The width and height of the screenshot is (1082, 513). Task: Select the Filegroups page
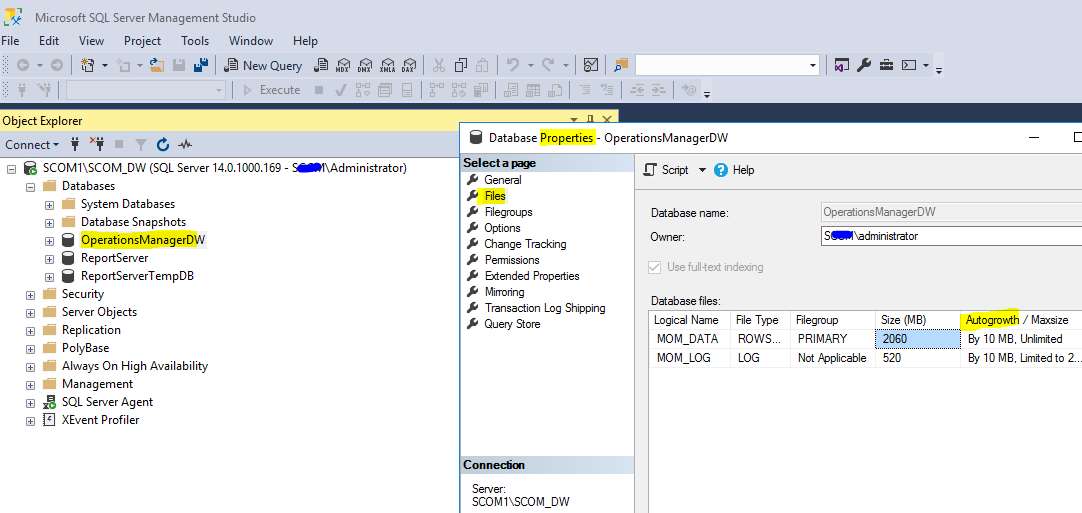click(509, 212)
